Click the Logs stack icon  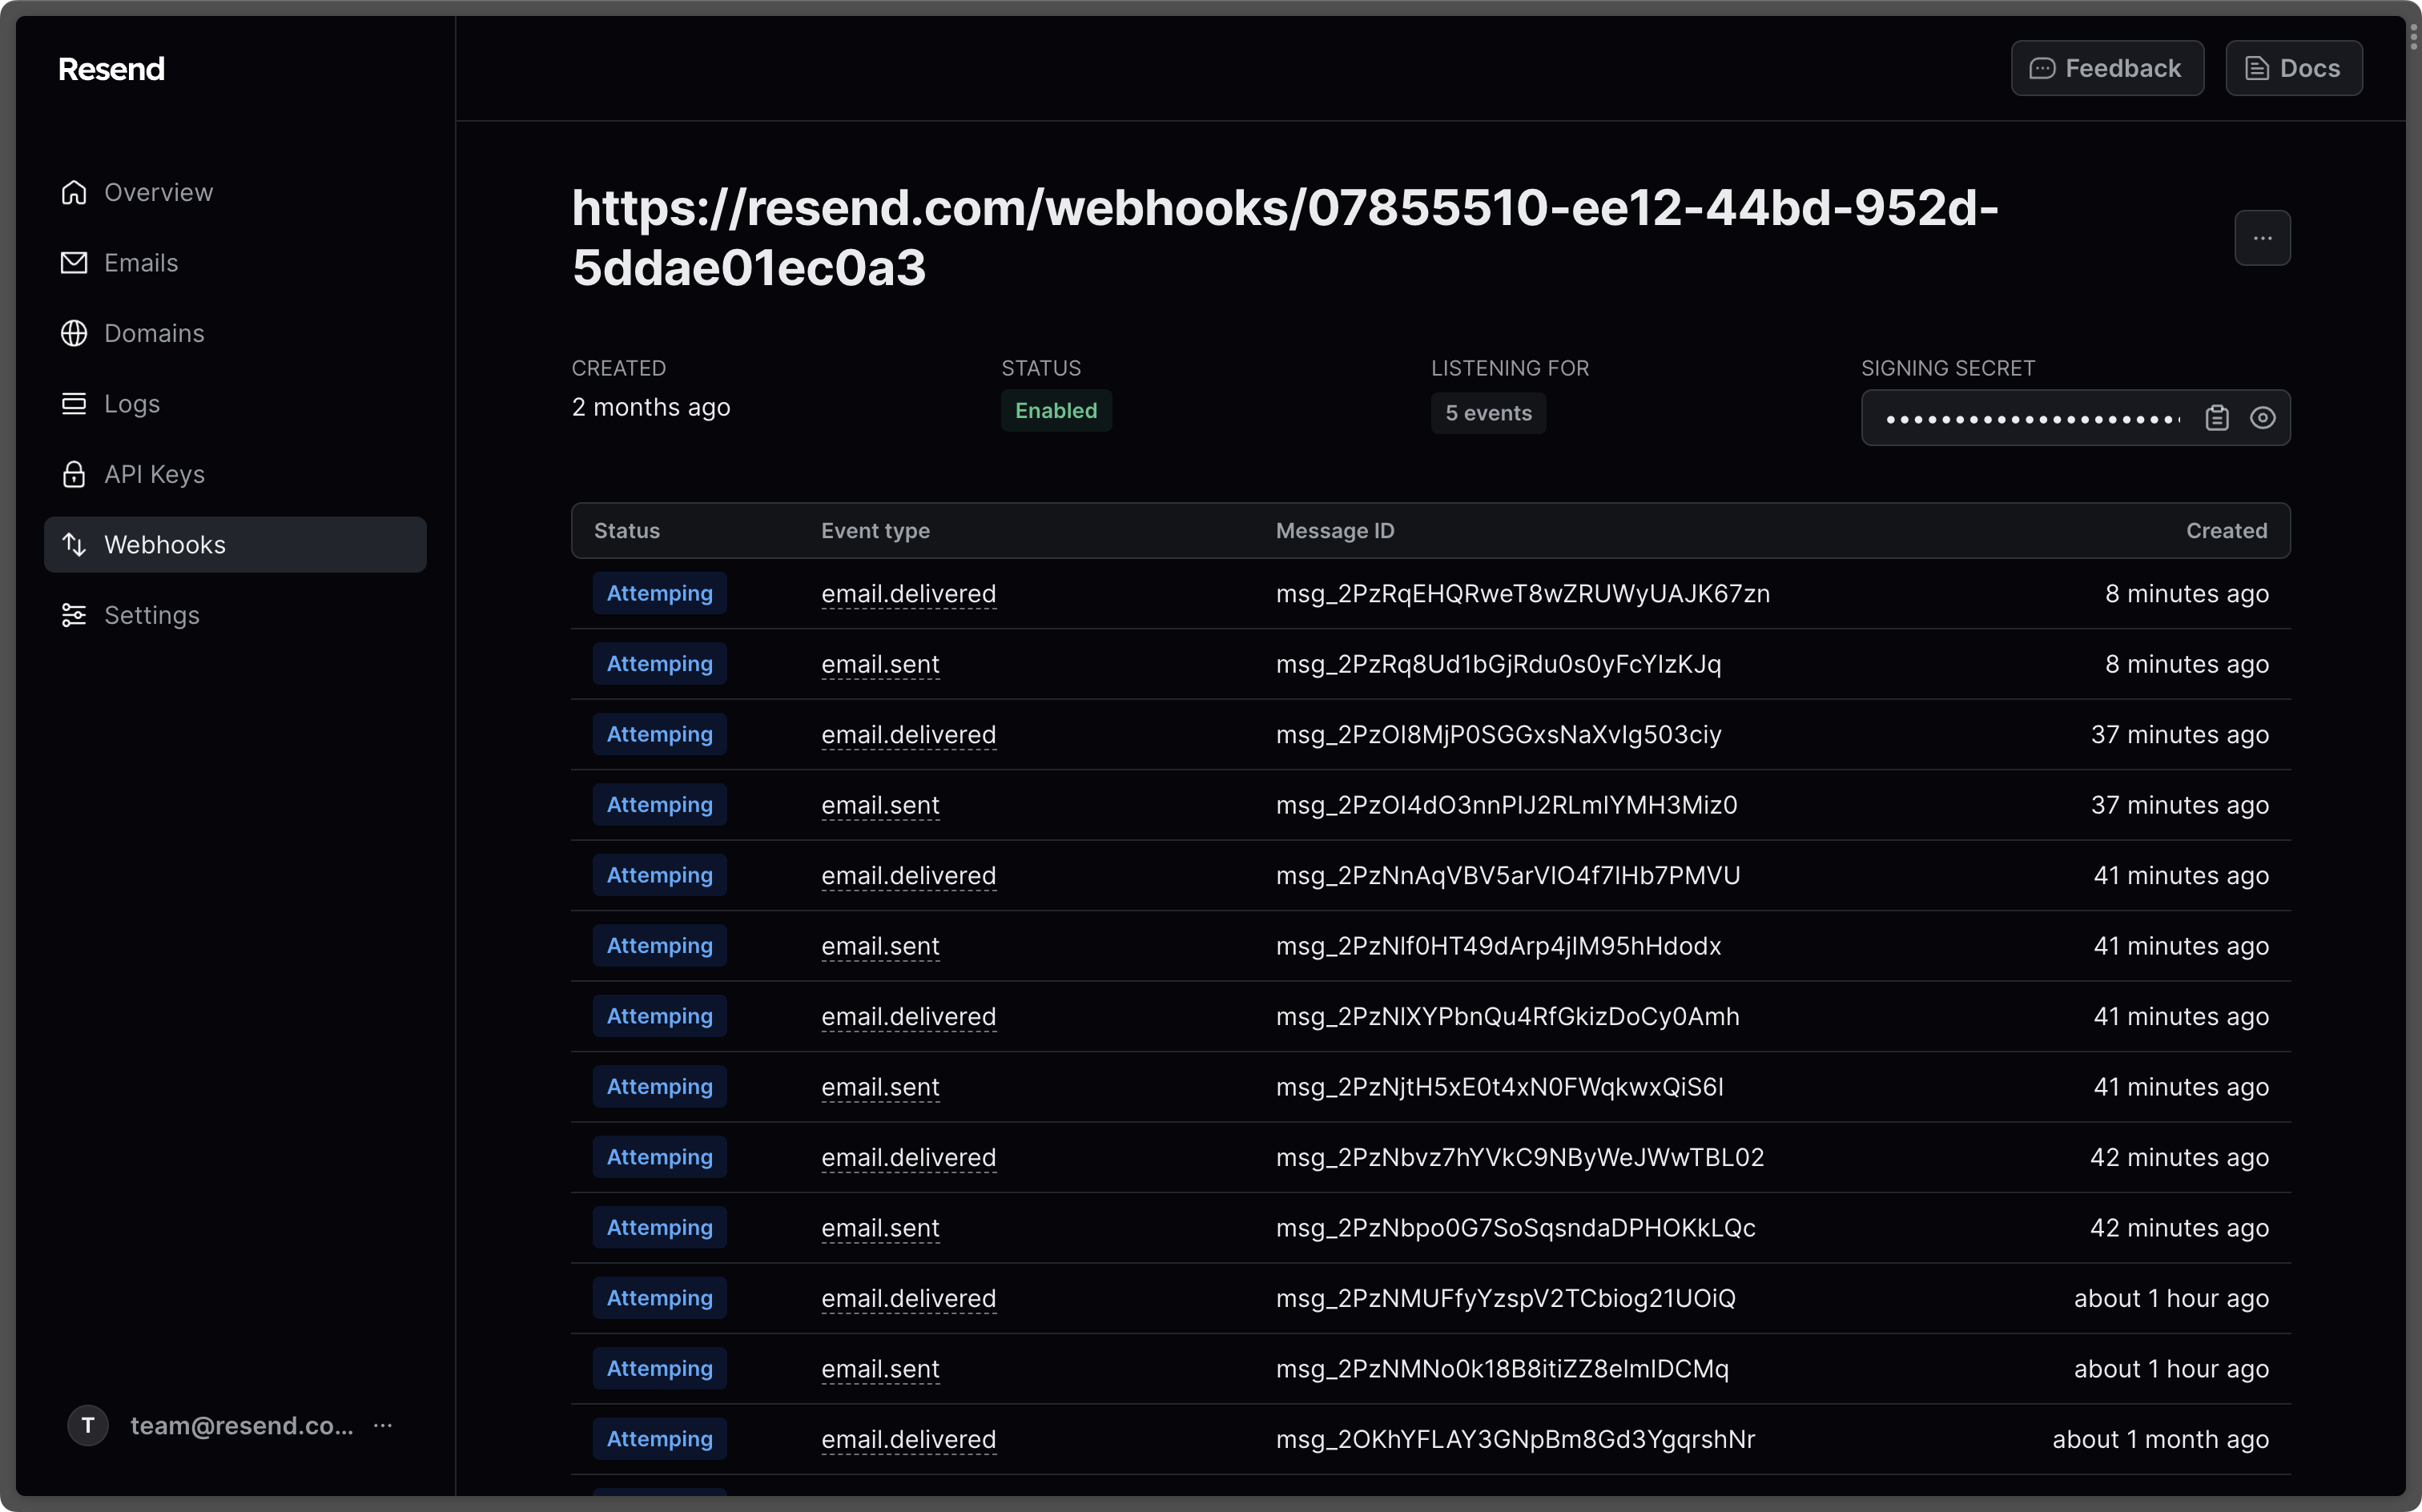click(x=74, y=404)
